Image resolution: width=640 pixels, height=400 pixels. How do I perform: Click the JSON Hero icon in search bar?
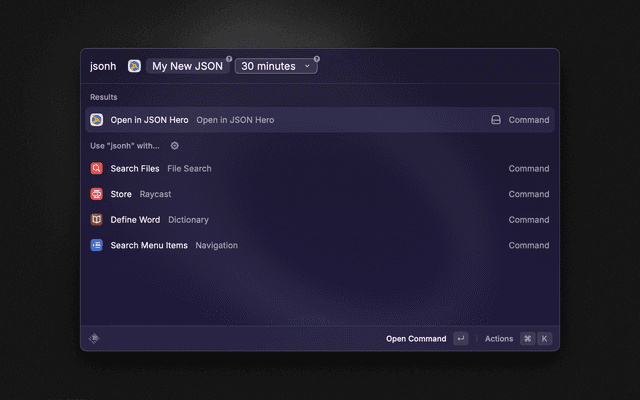click(134, 66)
